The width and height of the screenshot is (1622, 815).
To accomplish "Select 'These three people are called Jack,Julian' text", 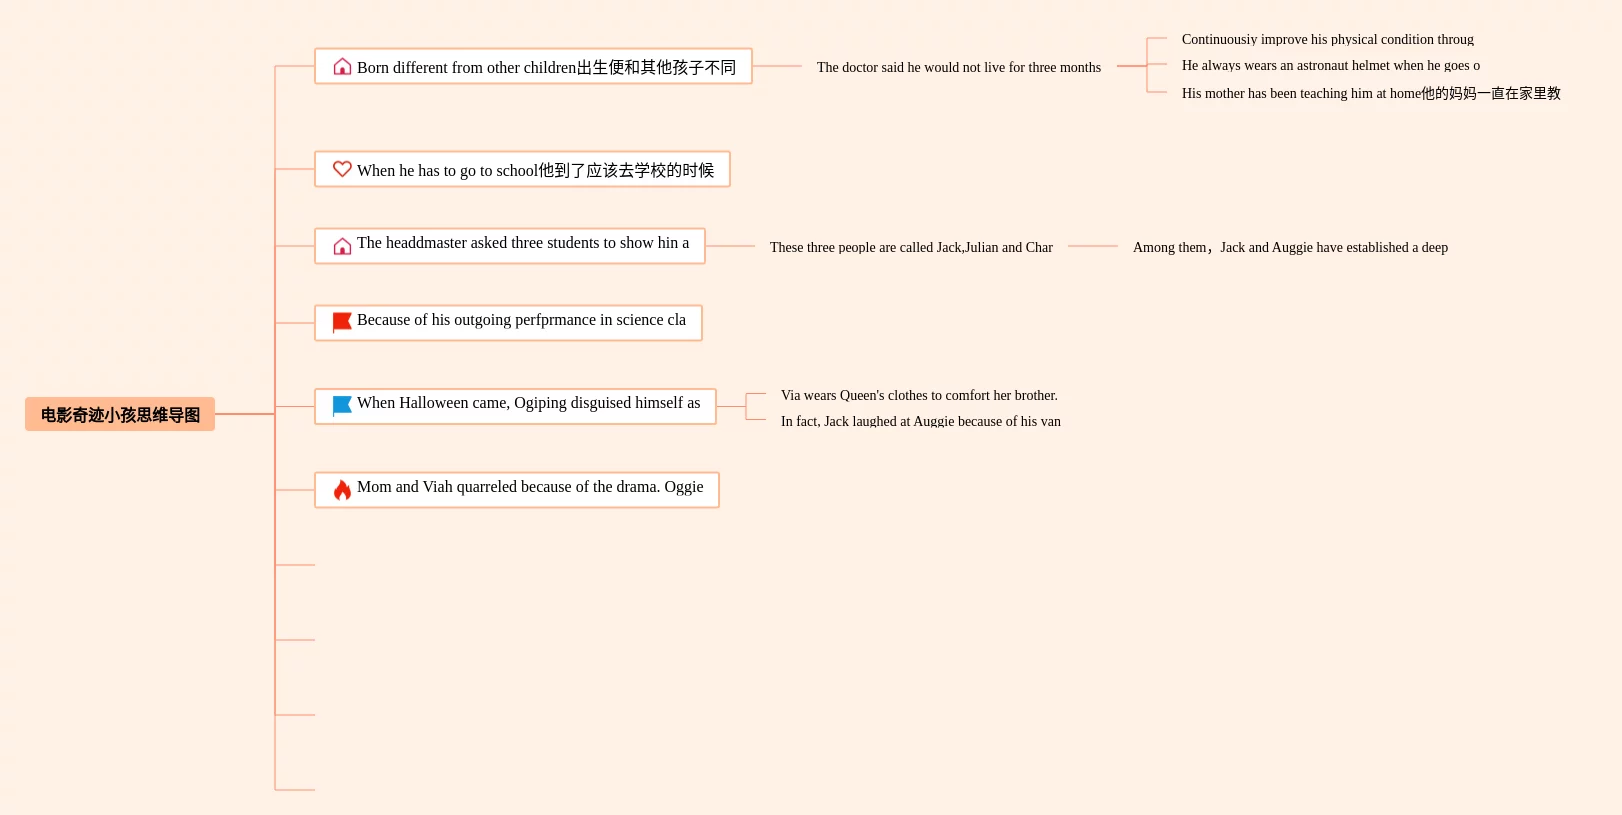I will coord(911,247).
